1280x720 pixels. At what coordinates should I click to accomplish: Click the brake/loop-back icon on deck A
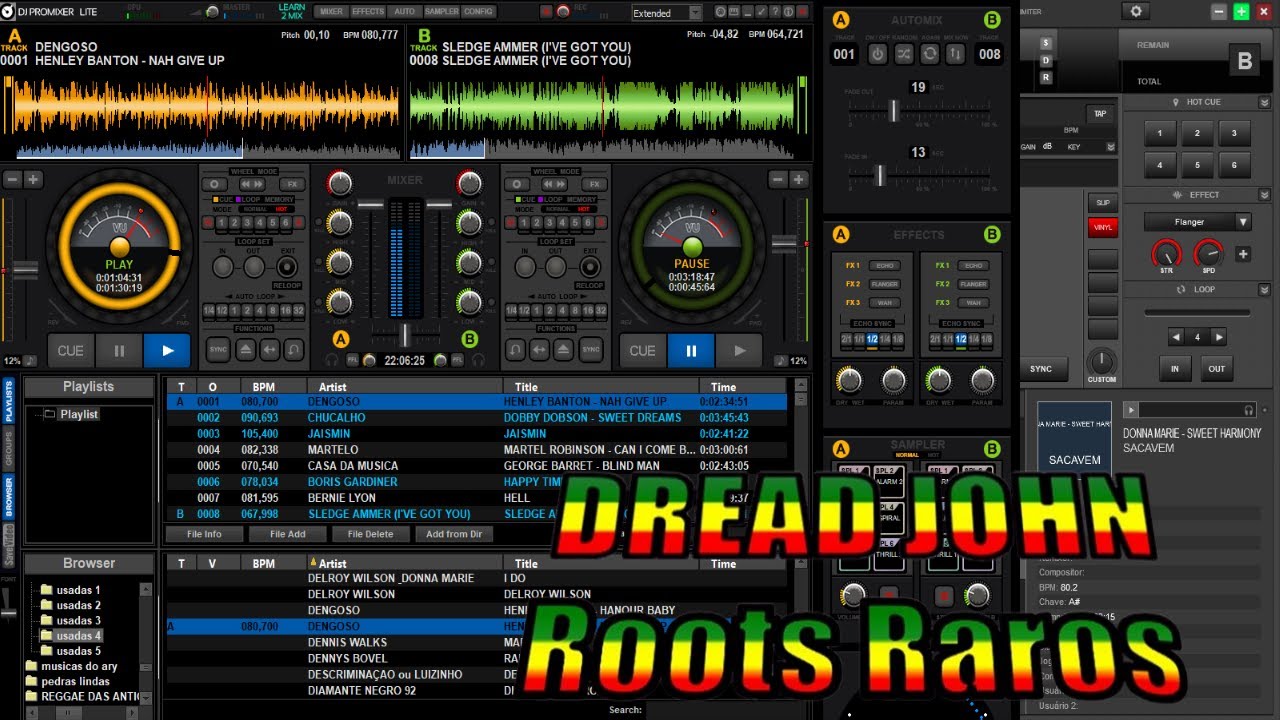point(293,350)
